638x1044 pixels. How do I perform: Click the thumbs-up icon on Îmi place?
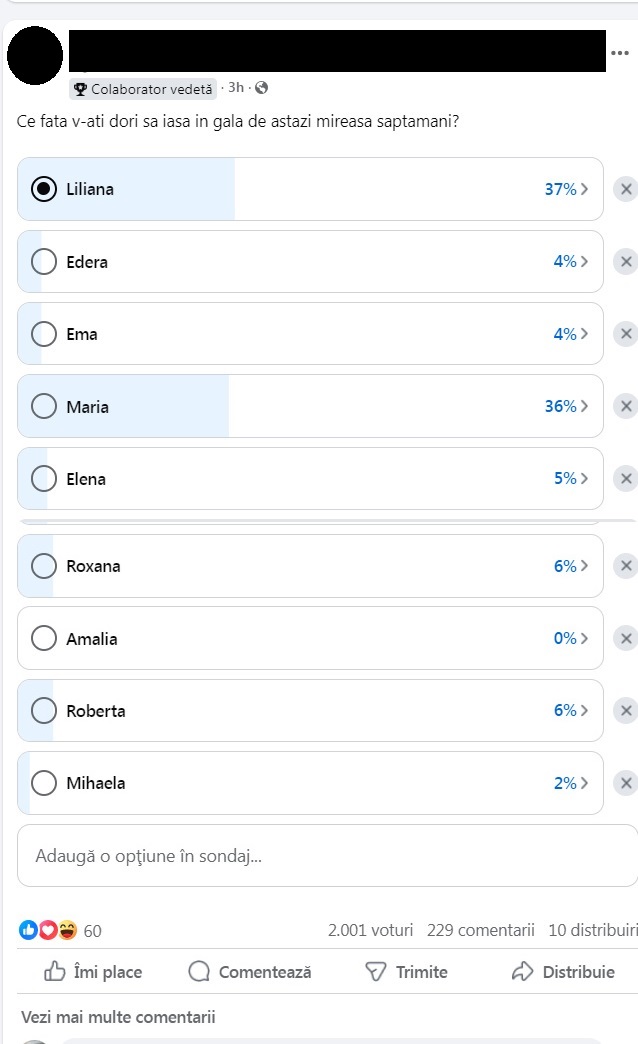[x=55, y=971]
